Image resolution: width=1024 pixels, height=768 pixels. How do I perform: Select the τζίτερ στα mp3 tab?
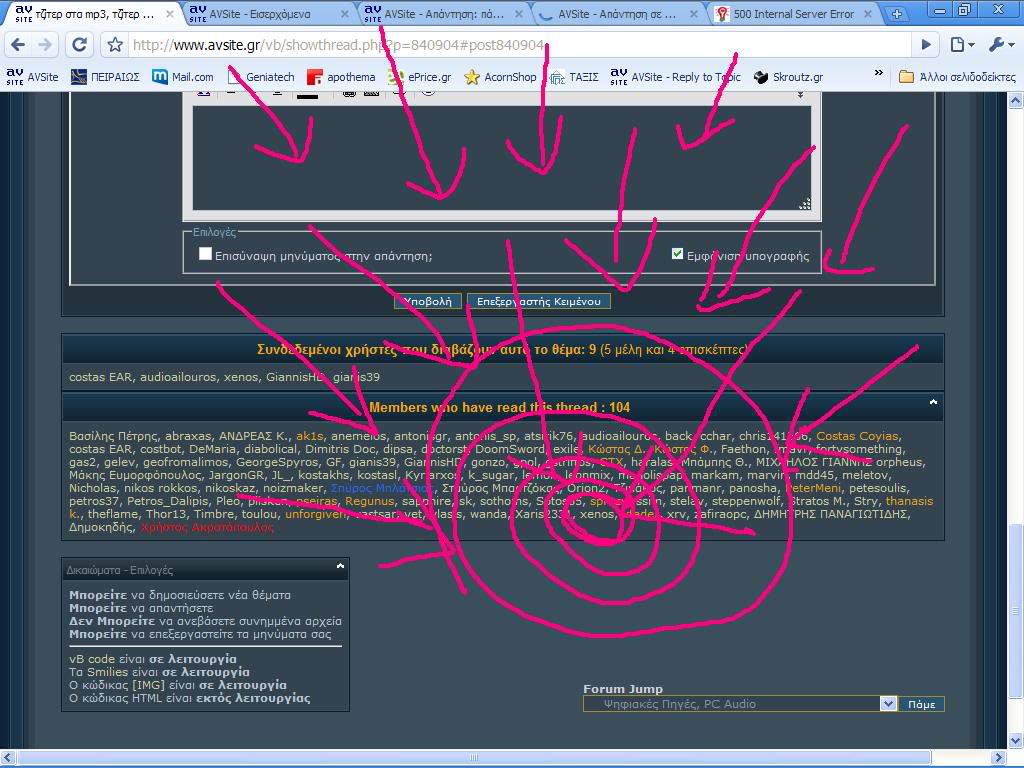click(x=93, y=14)
